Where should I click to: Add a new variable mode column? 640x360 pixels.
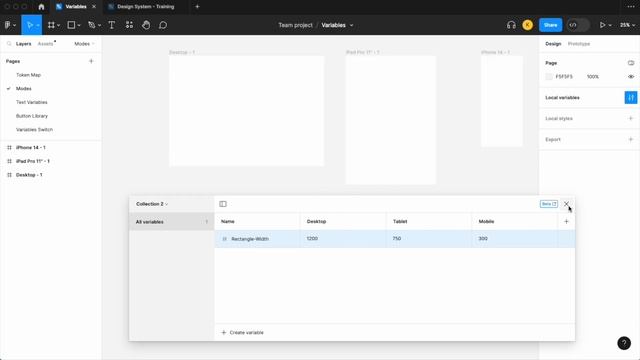[566, 222]
